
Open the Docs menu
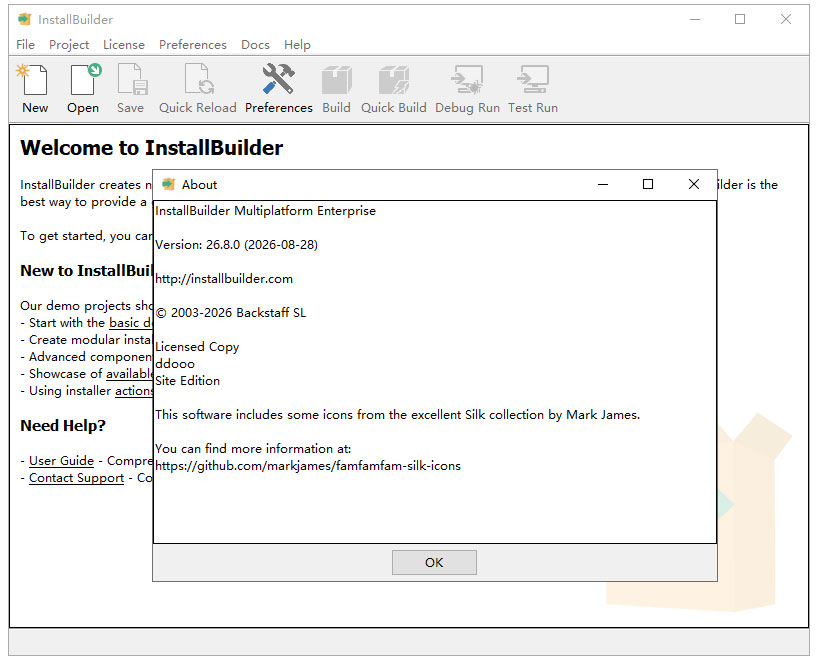[x=255, y=45]
